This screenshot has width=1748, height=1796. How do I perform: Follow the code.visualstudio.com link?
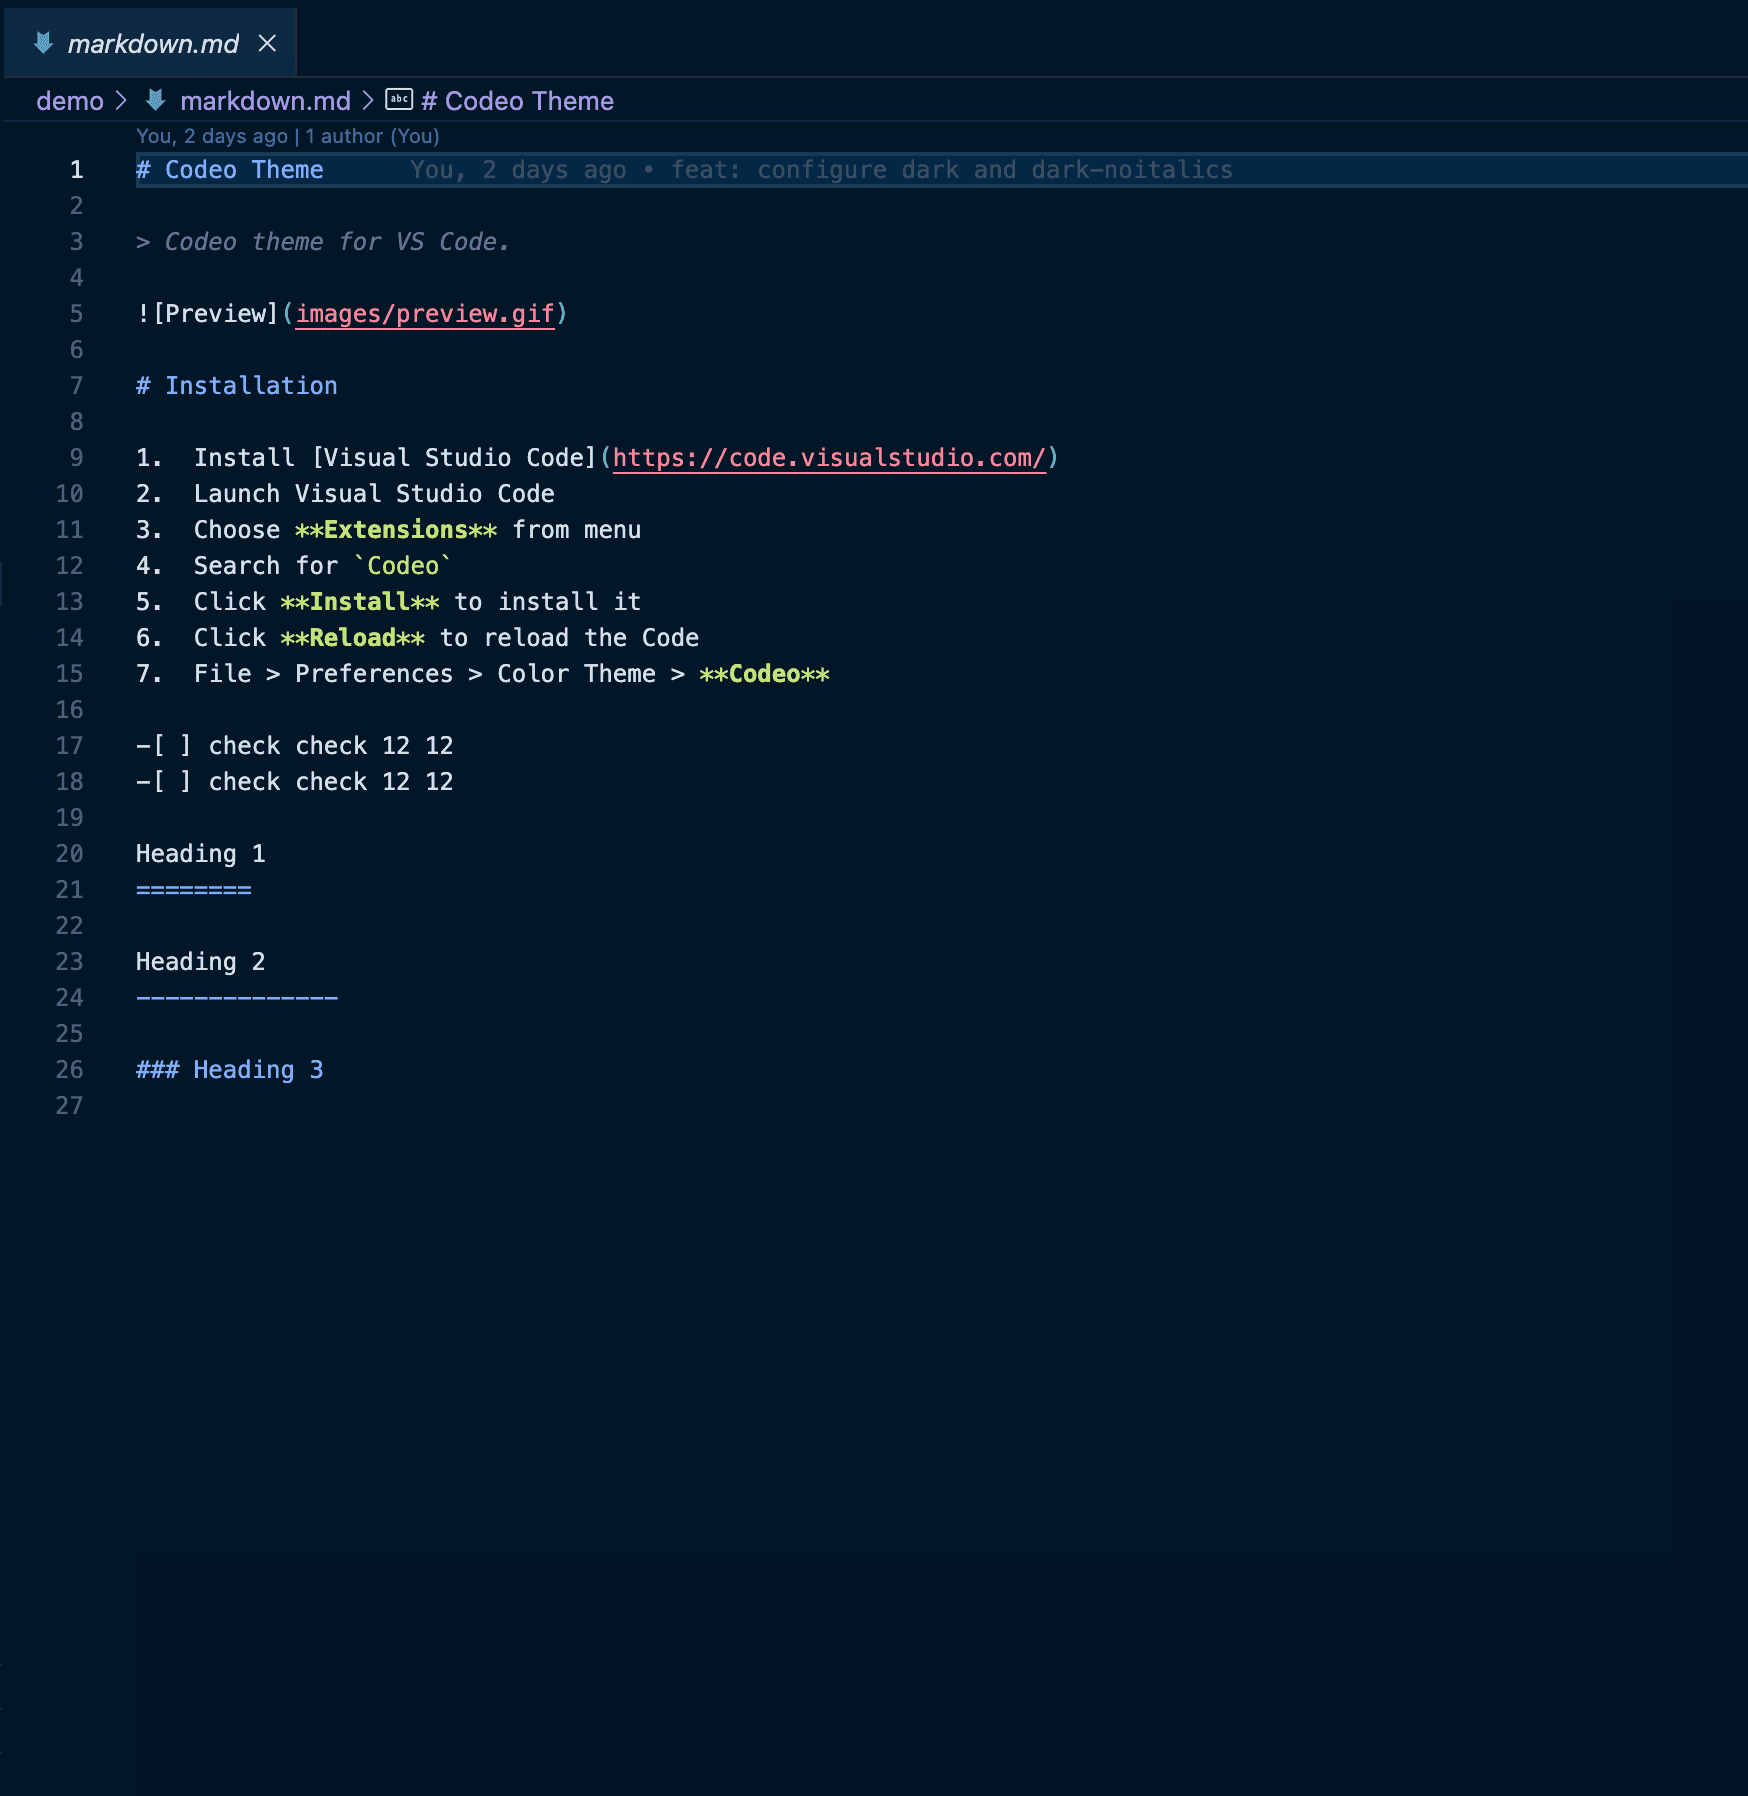(x=828, y=458)
